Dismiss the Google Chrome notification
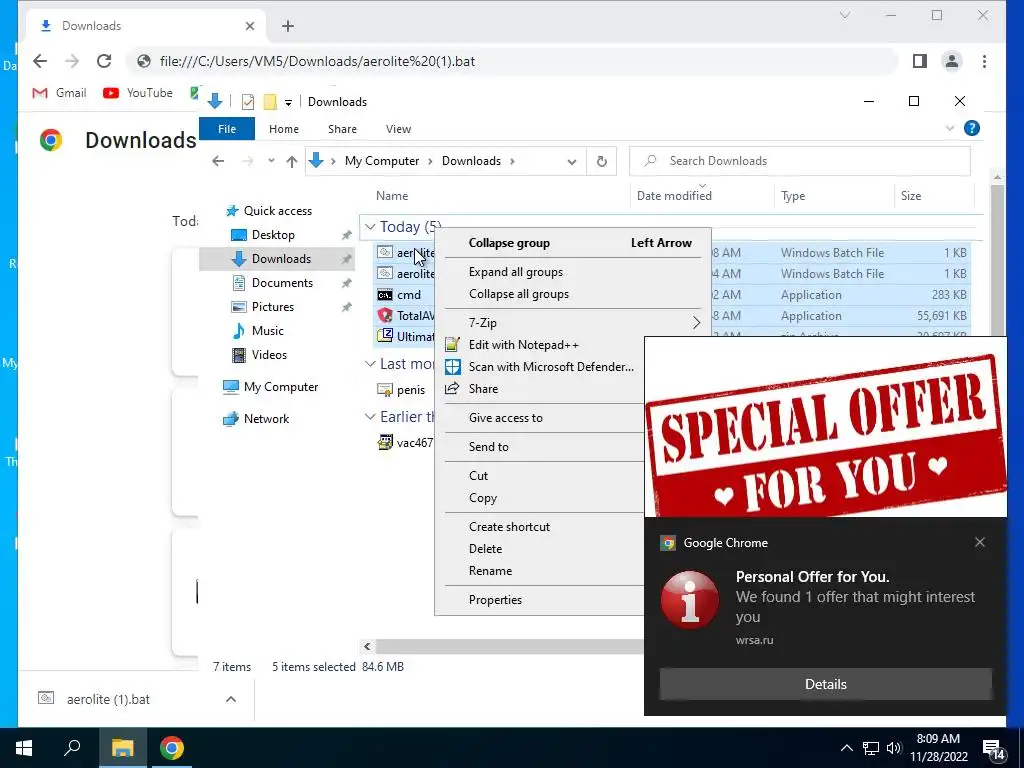Image resolution: width=1024 pixels, height=768 pixels. 980,542
